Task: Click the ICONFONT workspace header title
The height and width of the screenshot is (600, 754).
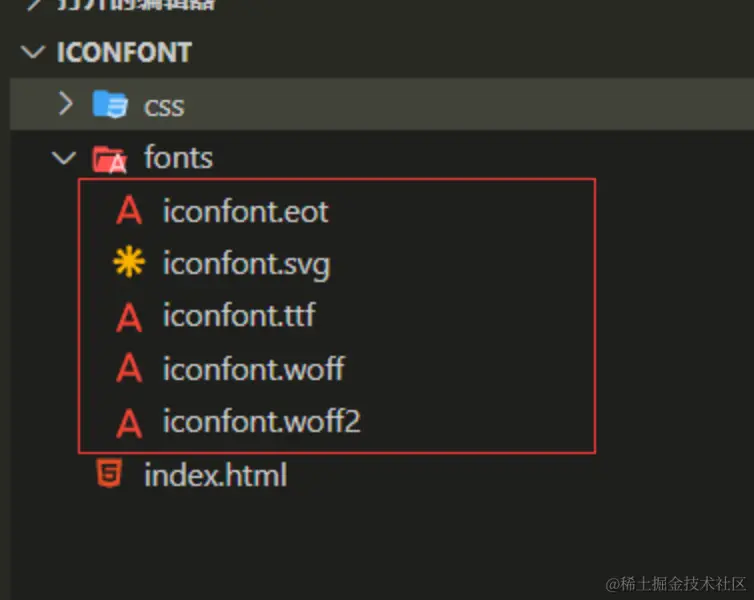Action: (x=124, y=52)
